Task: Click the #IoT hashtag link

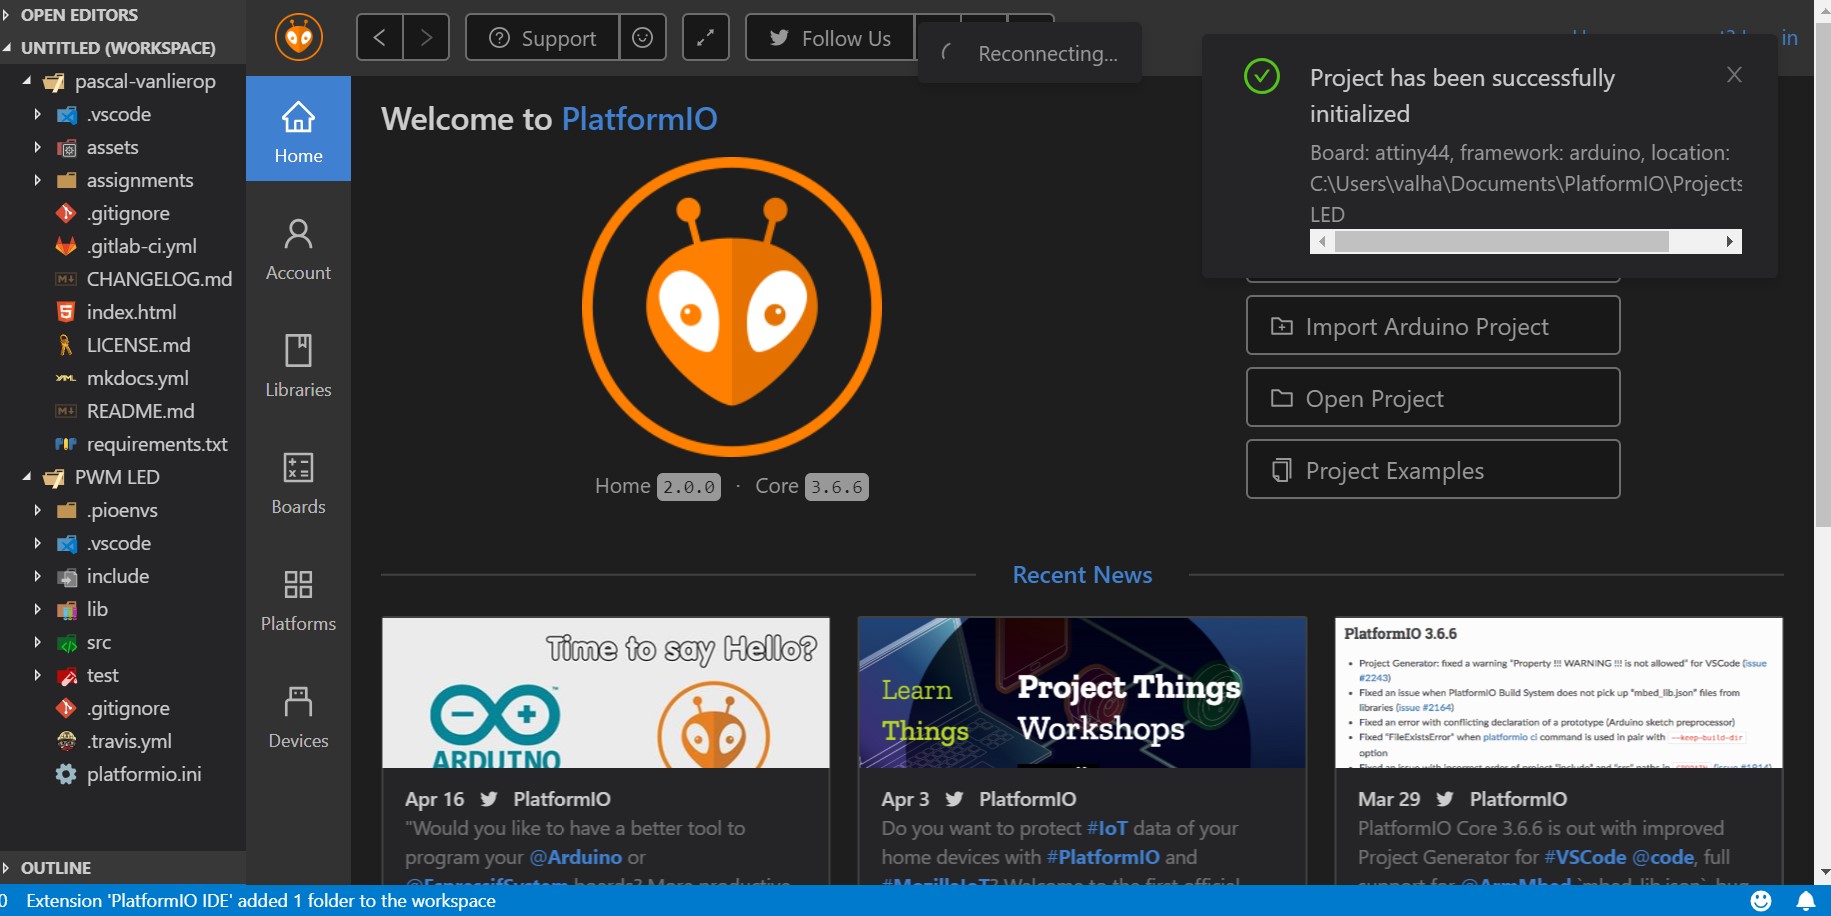Action: point(1107,828)
